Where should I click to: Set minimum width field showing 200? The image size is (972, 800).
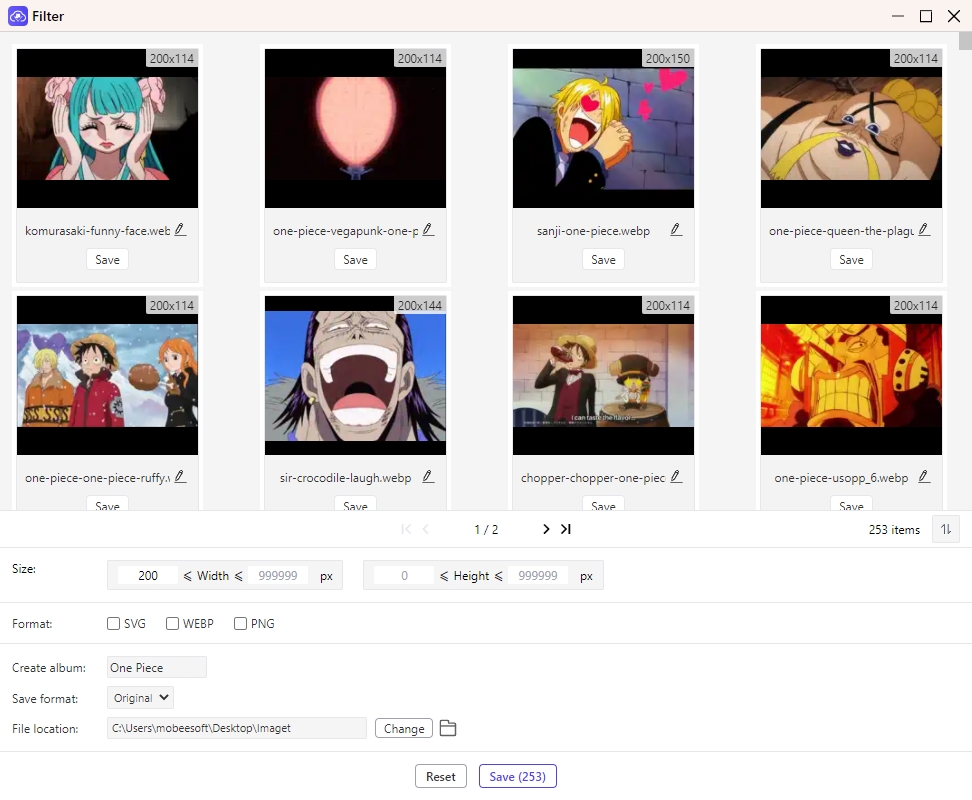[x=148, y=576]
